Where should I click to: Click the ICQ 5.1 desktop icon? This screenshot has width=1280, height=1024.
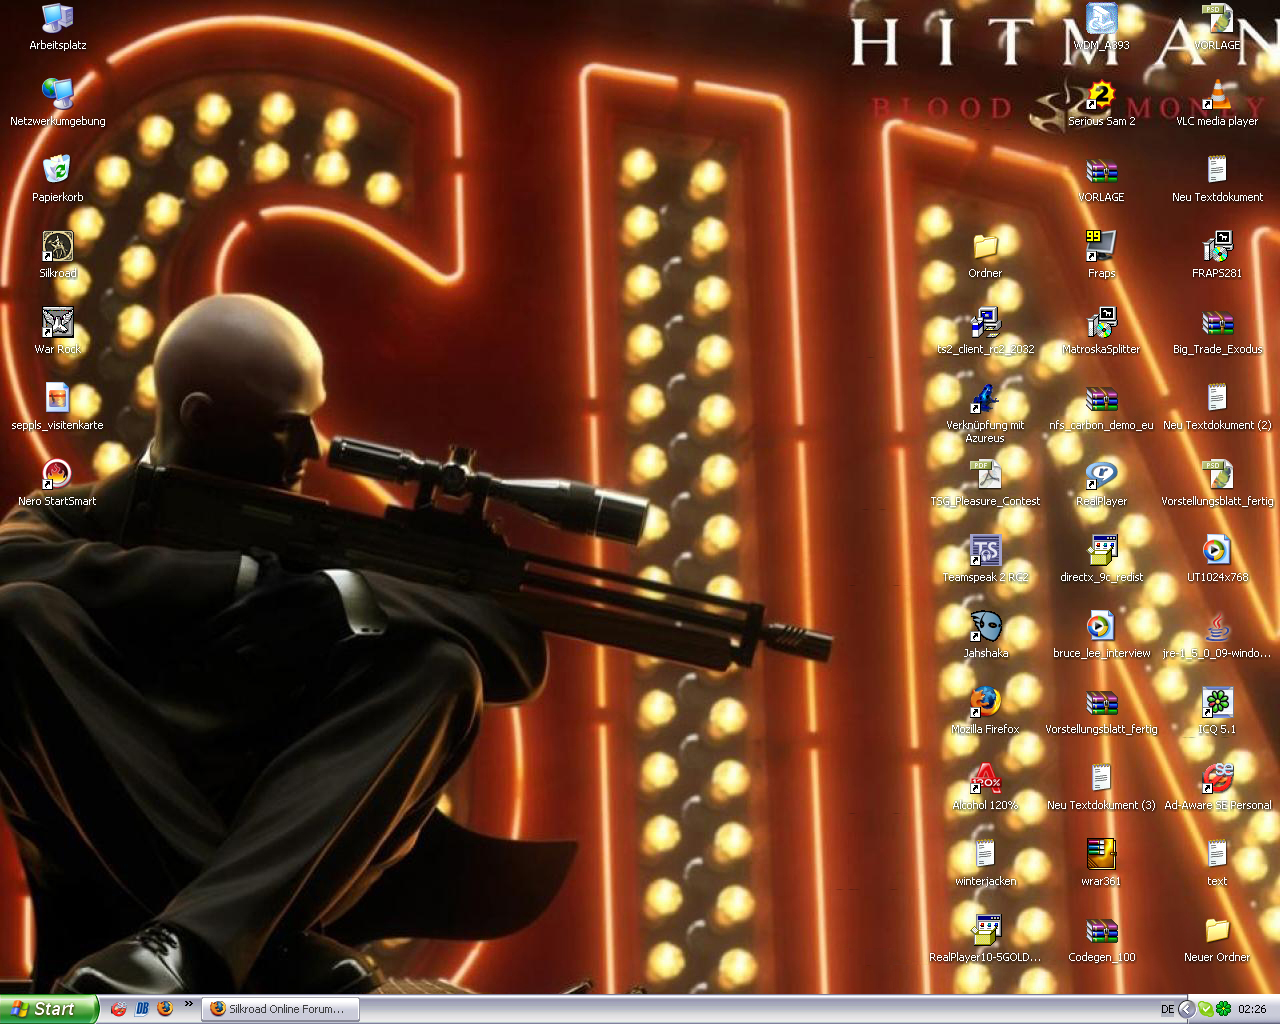[1217, 703]
